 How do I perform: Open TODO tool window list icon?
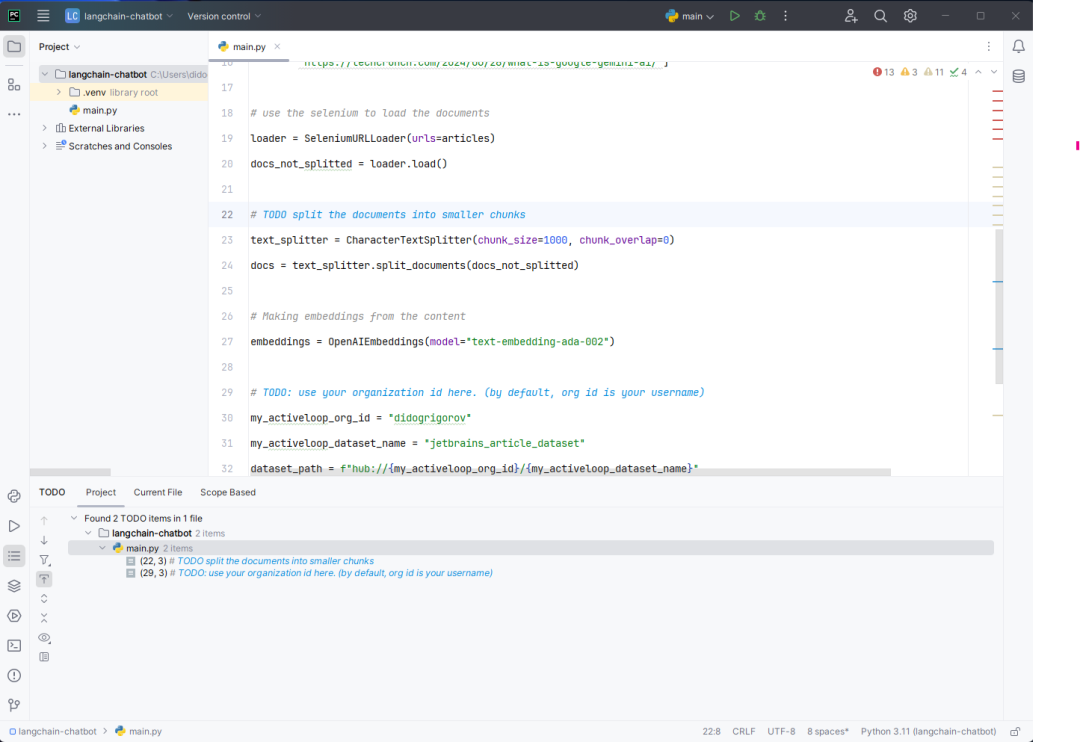click(14, 556)
